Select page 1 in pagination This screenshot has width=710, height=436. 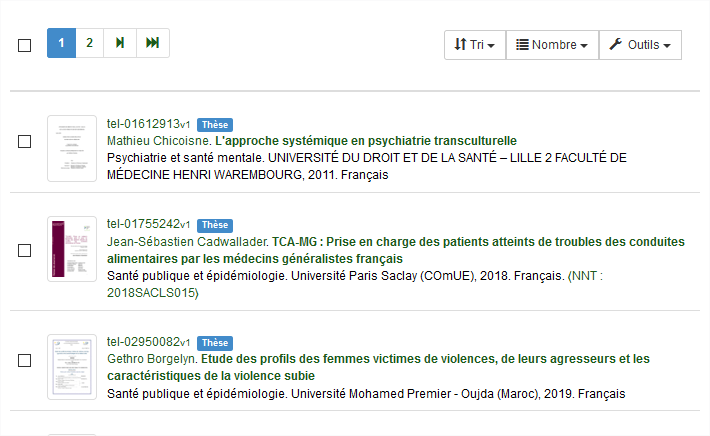pyautogui.click(x=61, y=43)
